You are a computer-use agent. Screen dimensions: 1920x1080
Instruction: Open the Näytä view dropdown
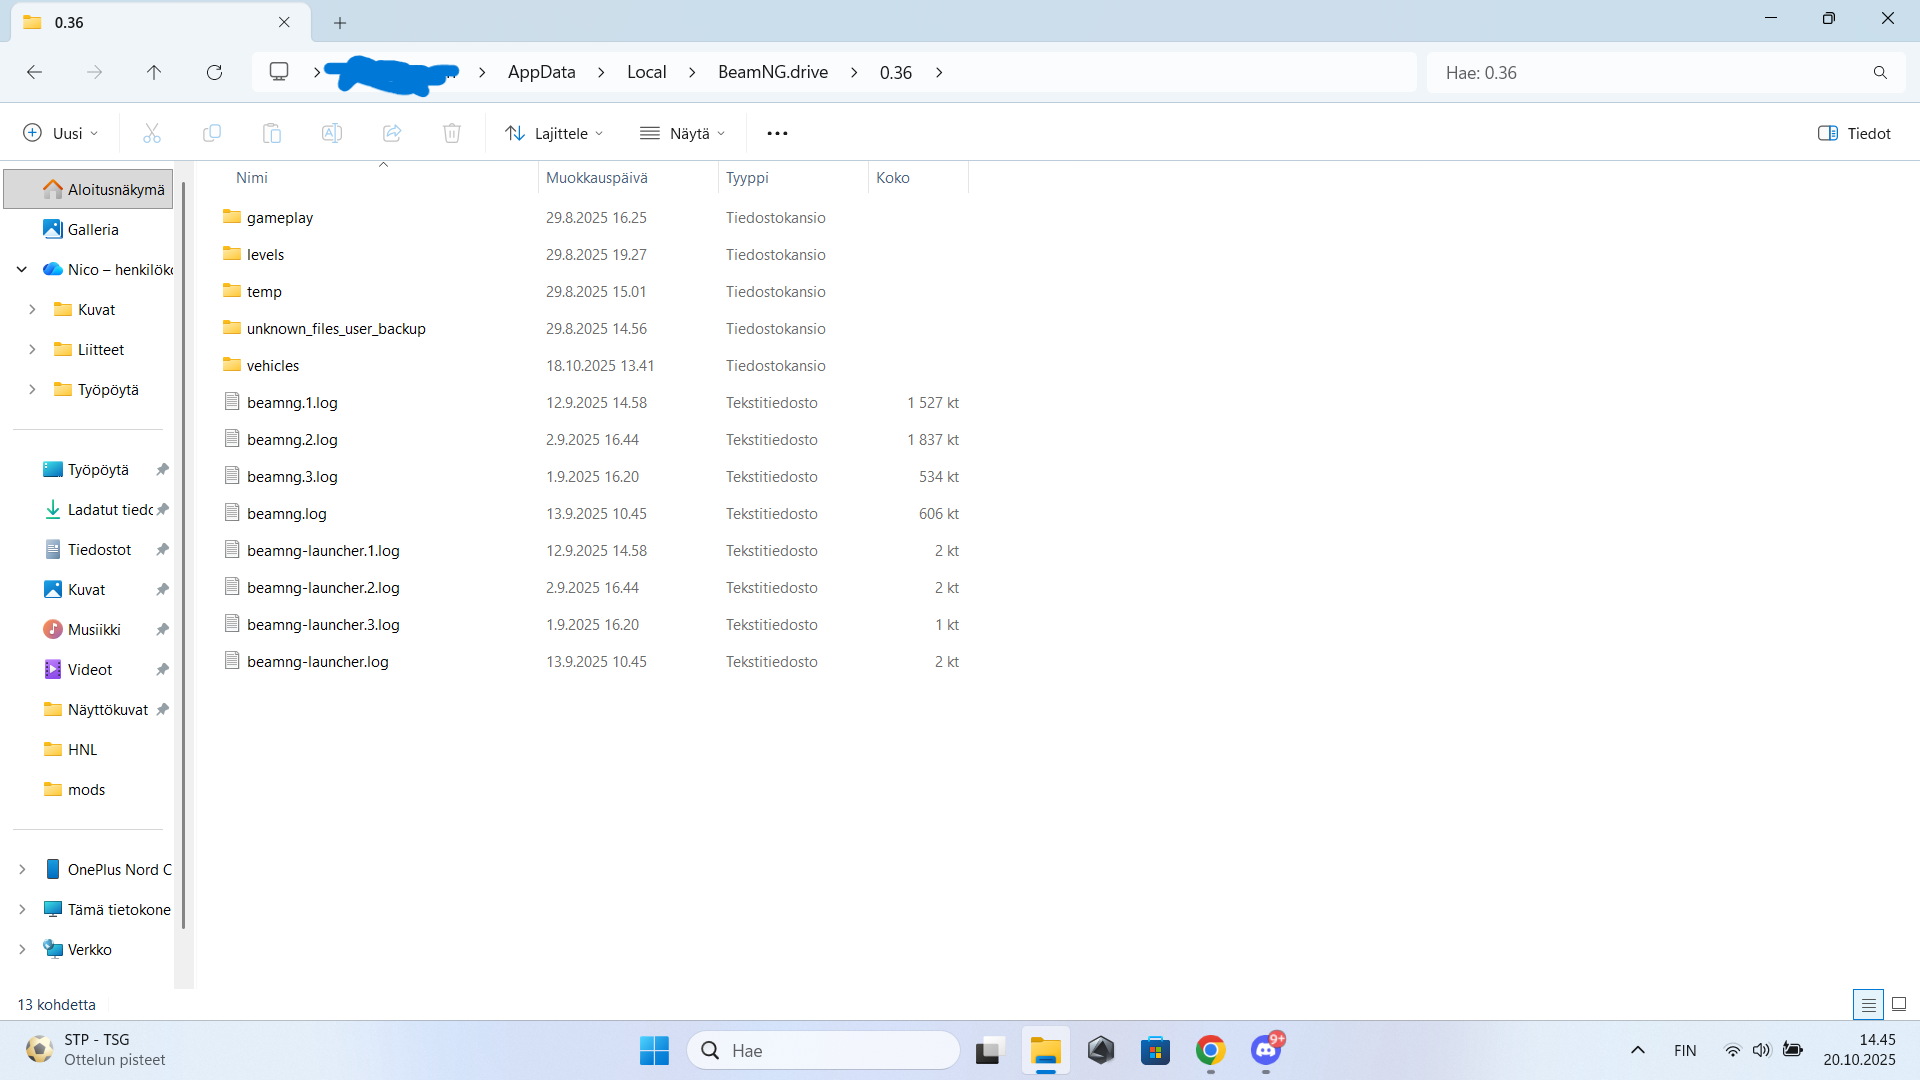[683, 133]
